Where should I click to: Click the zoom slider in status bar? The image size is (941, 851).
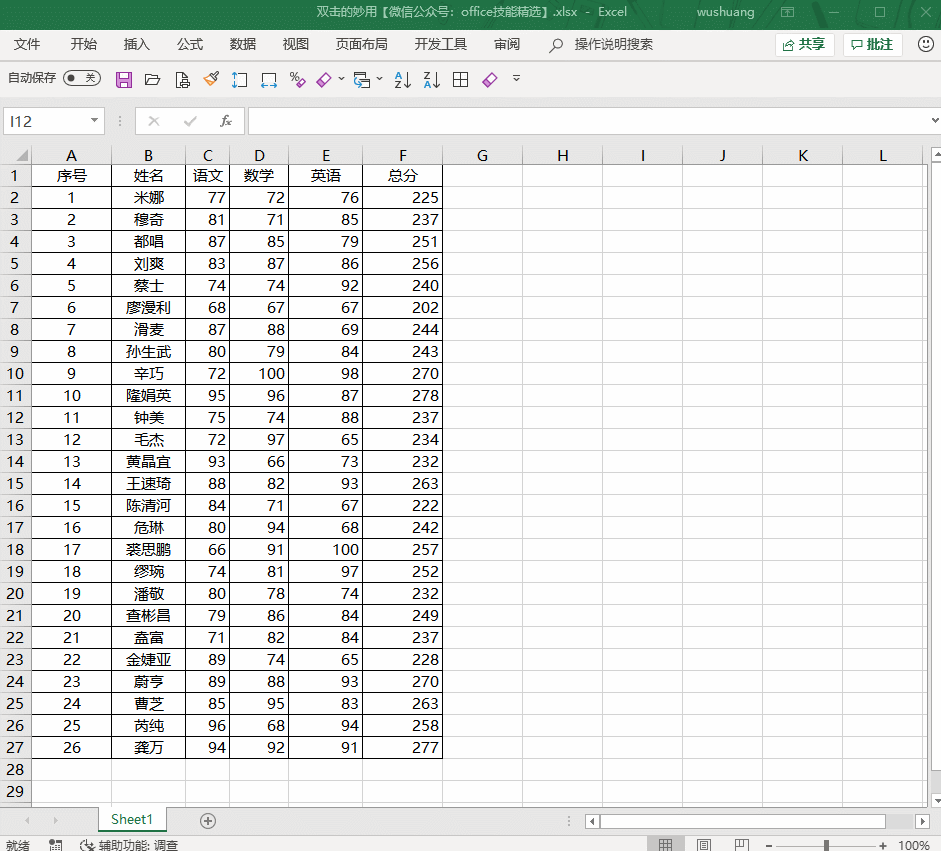[x=826, y=845]
